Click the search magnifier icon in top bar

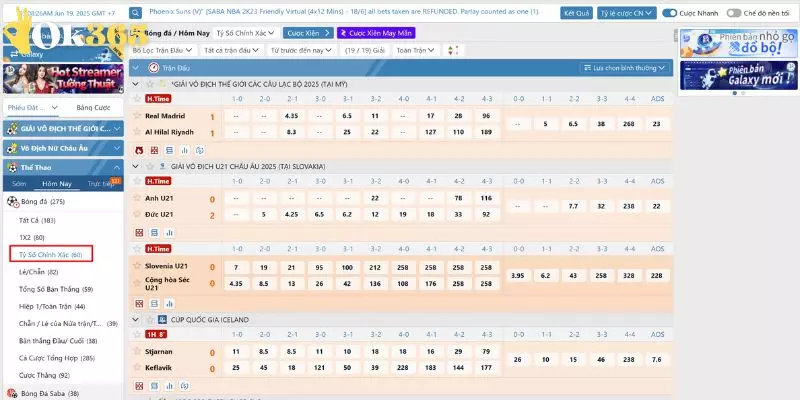coord(135,13)
